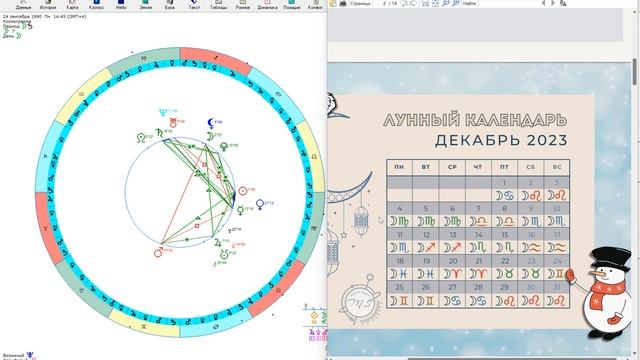Click date 1 in the calendar
640x360 pixels.
point(504,183)
